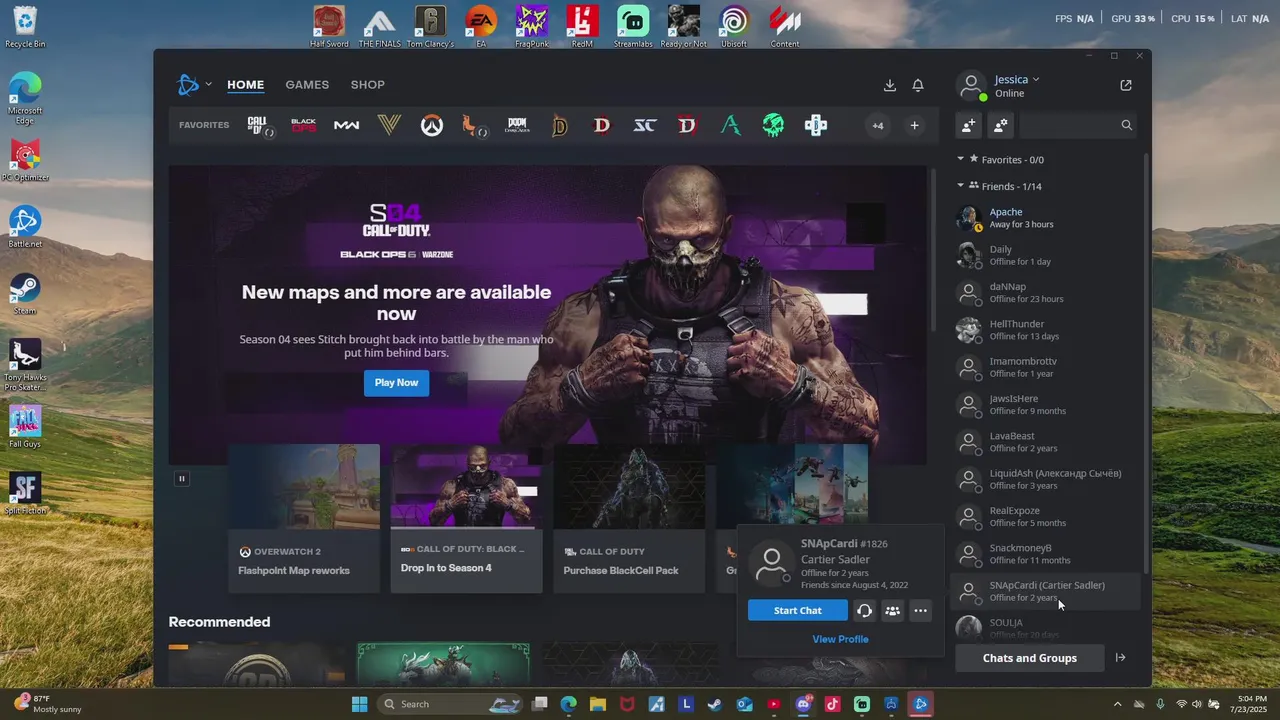Open the Doom: The Dark Ages favorite icon
The height and width of the screenshot is (720, 1280).
(517, 125)
